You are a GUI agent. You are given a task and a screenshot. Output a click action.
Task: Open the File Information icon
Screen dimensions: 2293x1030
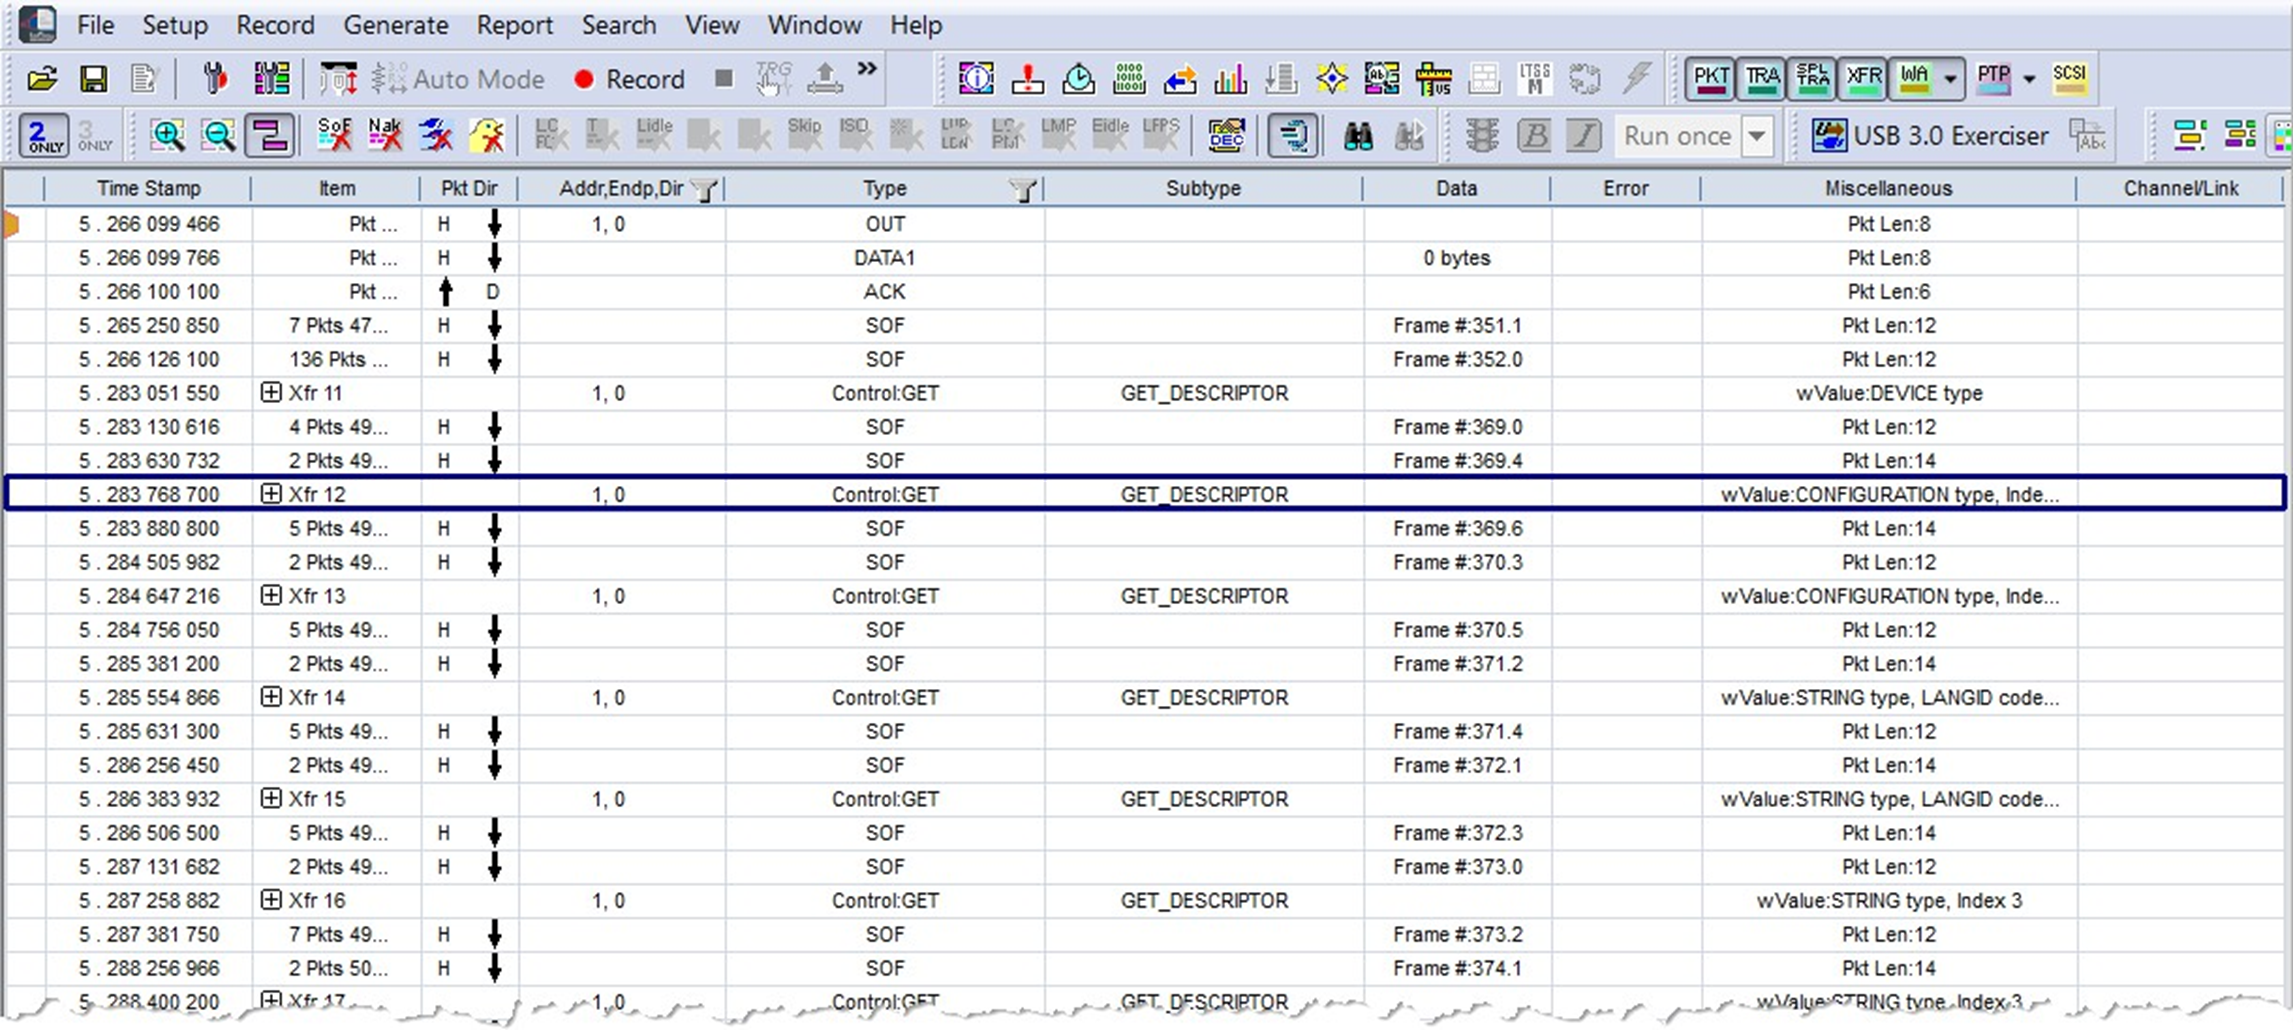(x=976, y=78)
